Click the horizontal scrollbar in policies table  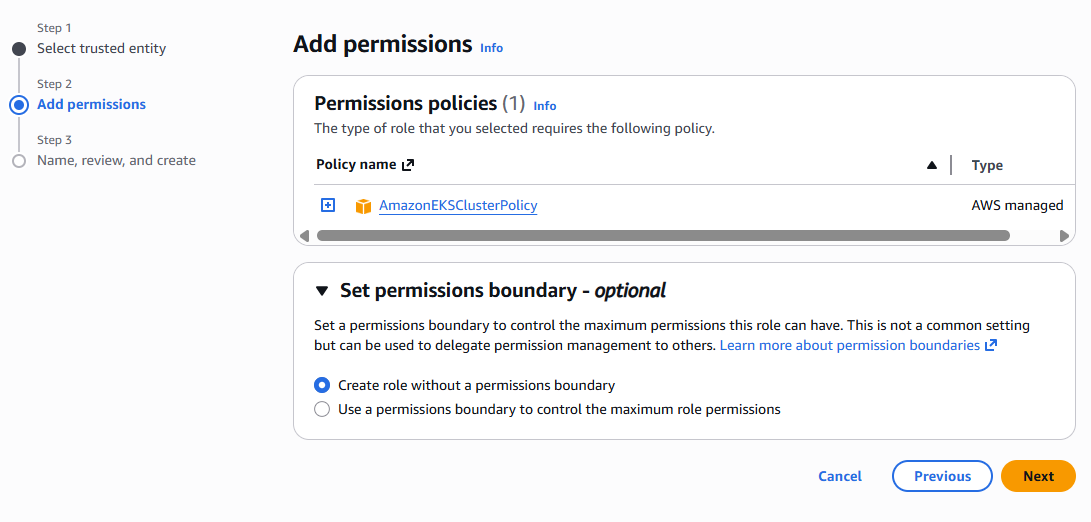662,236
